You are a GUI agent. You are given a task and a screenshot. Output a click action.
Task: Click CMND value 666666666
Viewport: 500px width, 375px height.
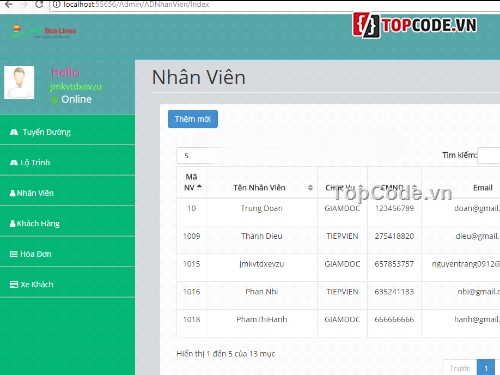[x=394, y=319]
